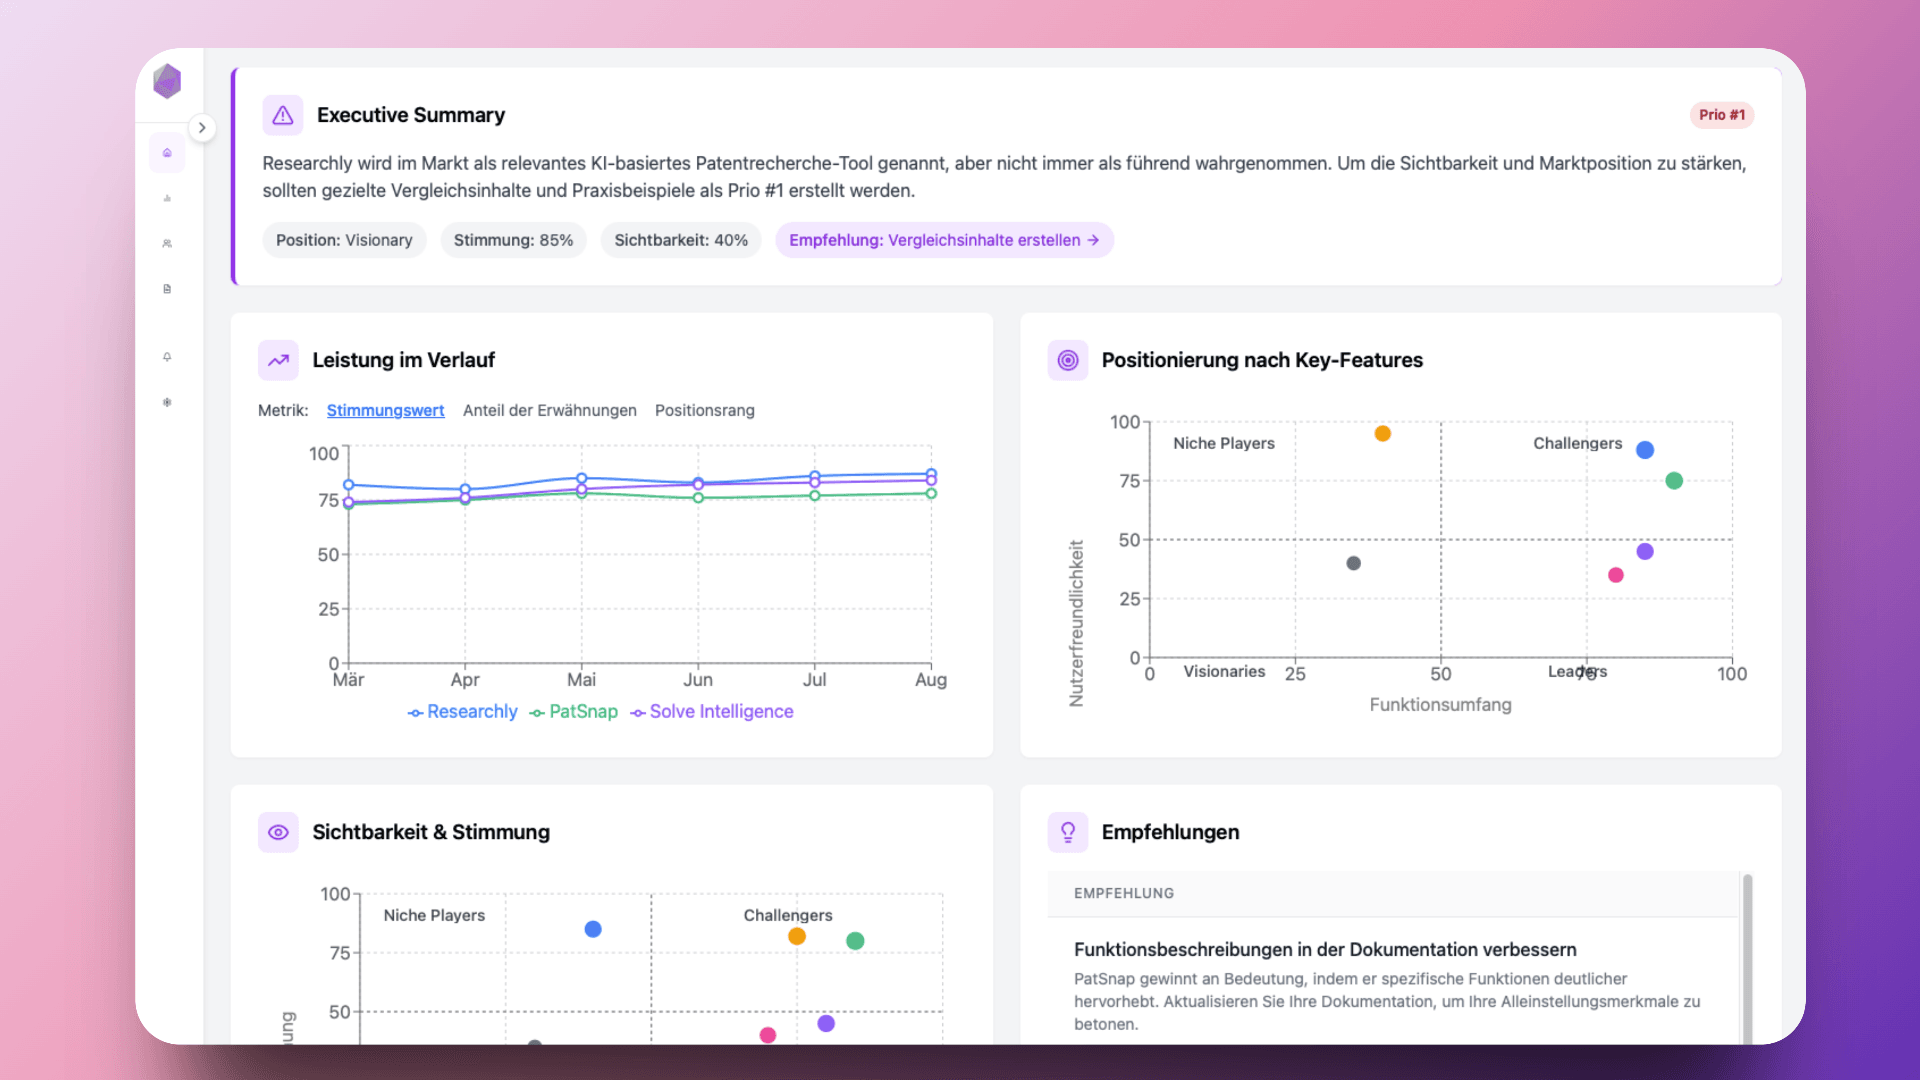Click Empfehlung: Vergleichsinhalte erstellen button
1920x1080 pixels.
point(943,240)
